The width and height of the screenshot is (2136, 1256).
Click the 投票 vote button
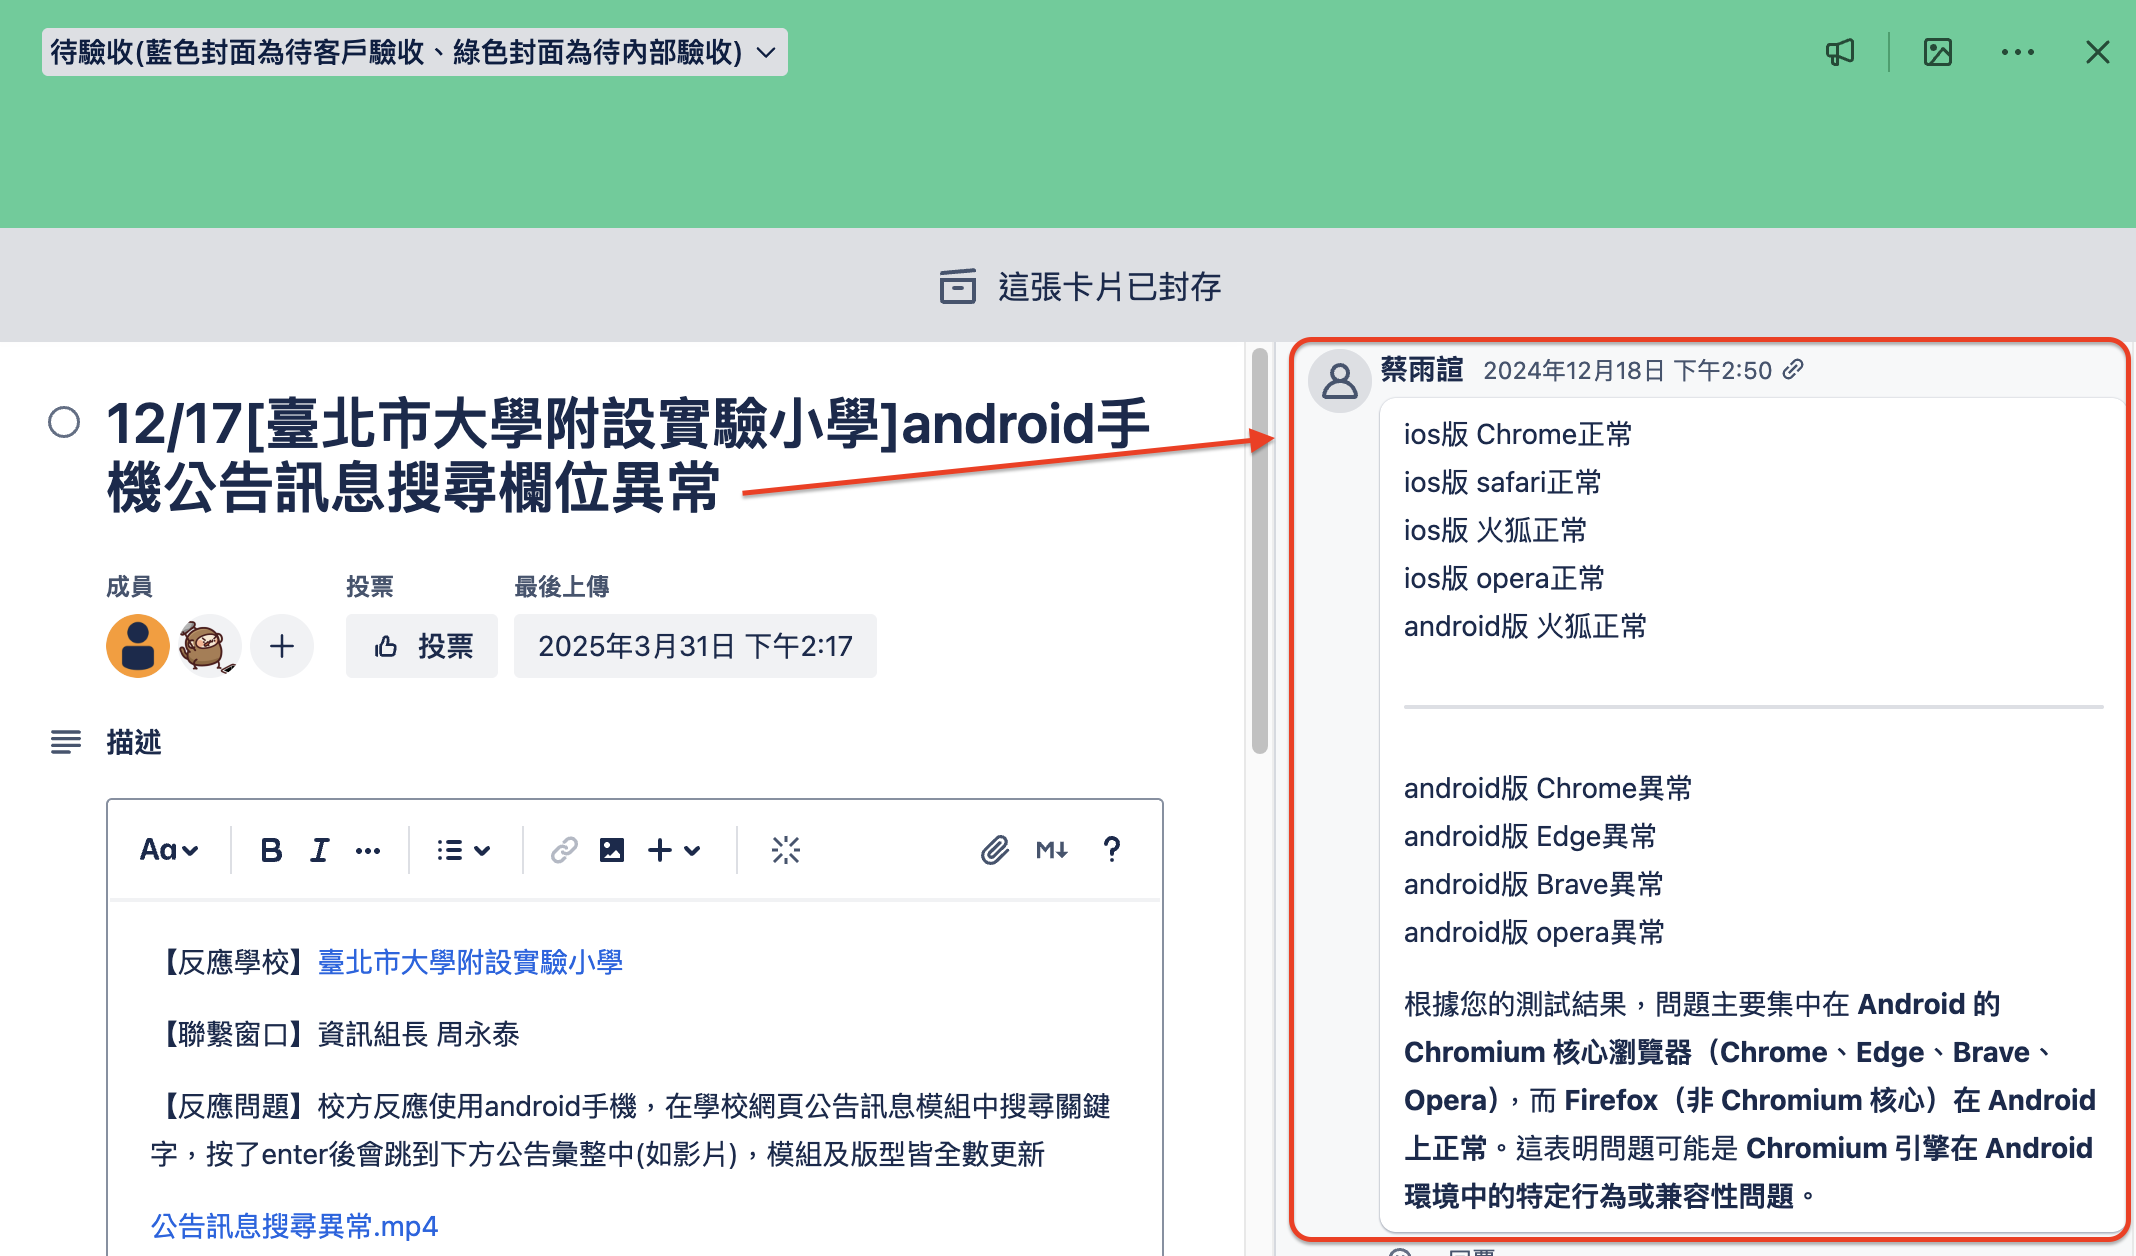tap(422, 646)
